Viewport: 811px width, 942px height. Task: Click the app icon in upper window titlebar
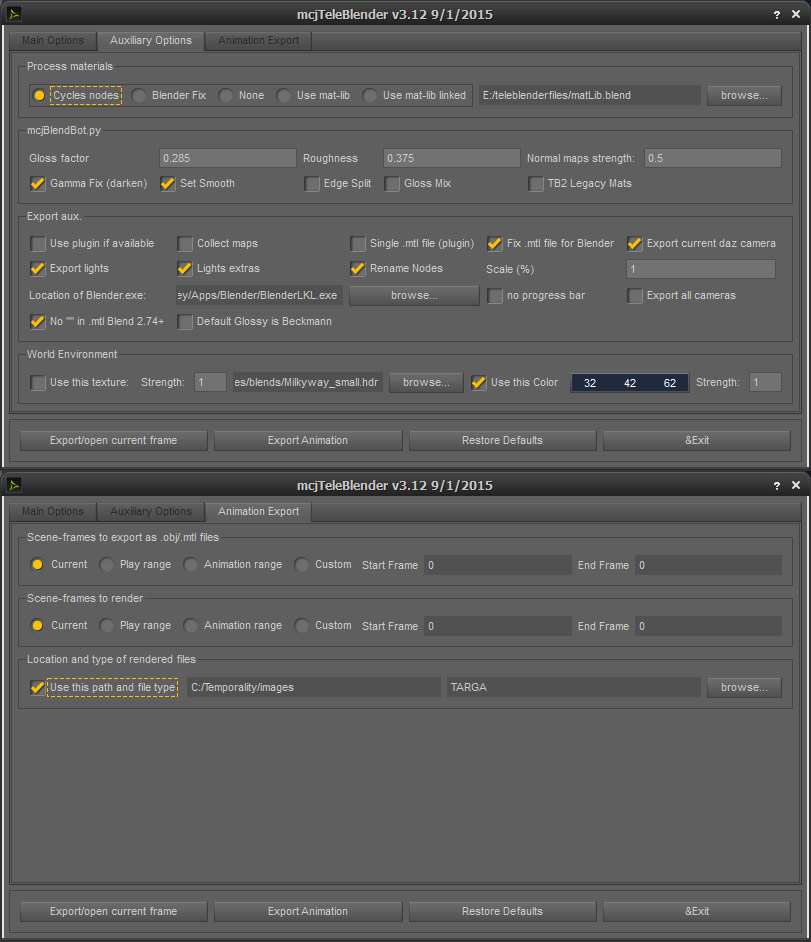pos(14,13)
